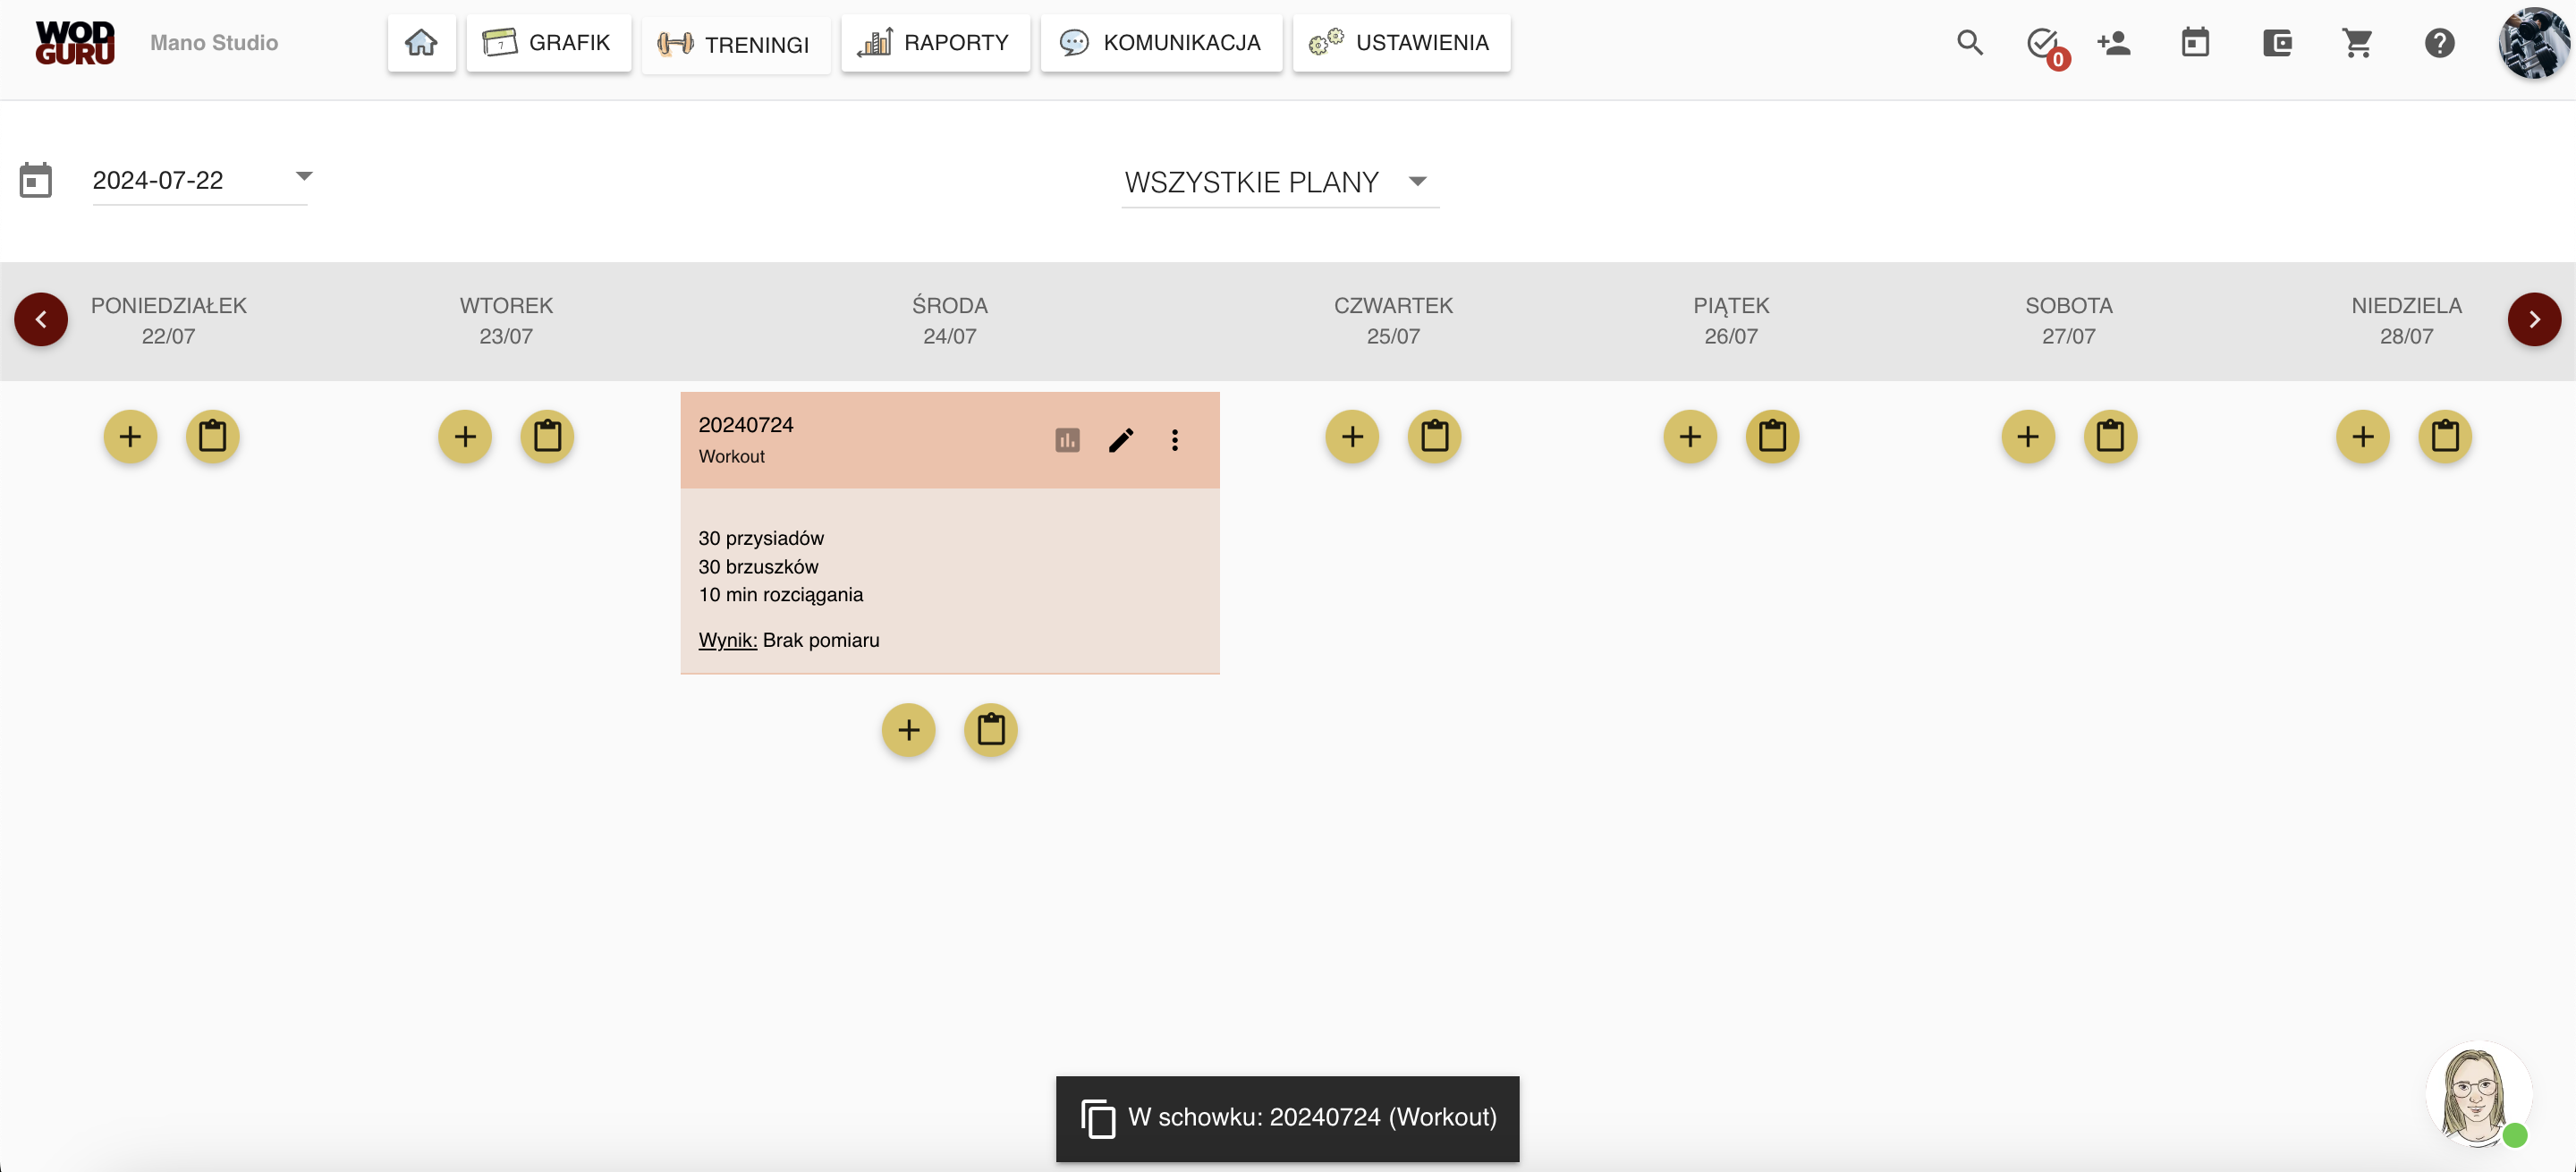Add workout on Niedziela 28/07
2576x1172 pixels.
click(2363, 436)
